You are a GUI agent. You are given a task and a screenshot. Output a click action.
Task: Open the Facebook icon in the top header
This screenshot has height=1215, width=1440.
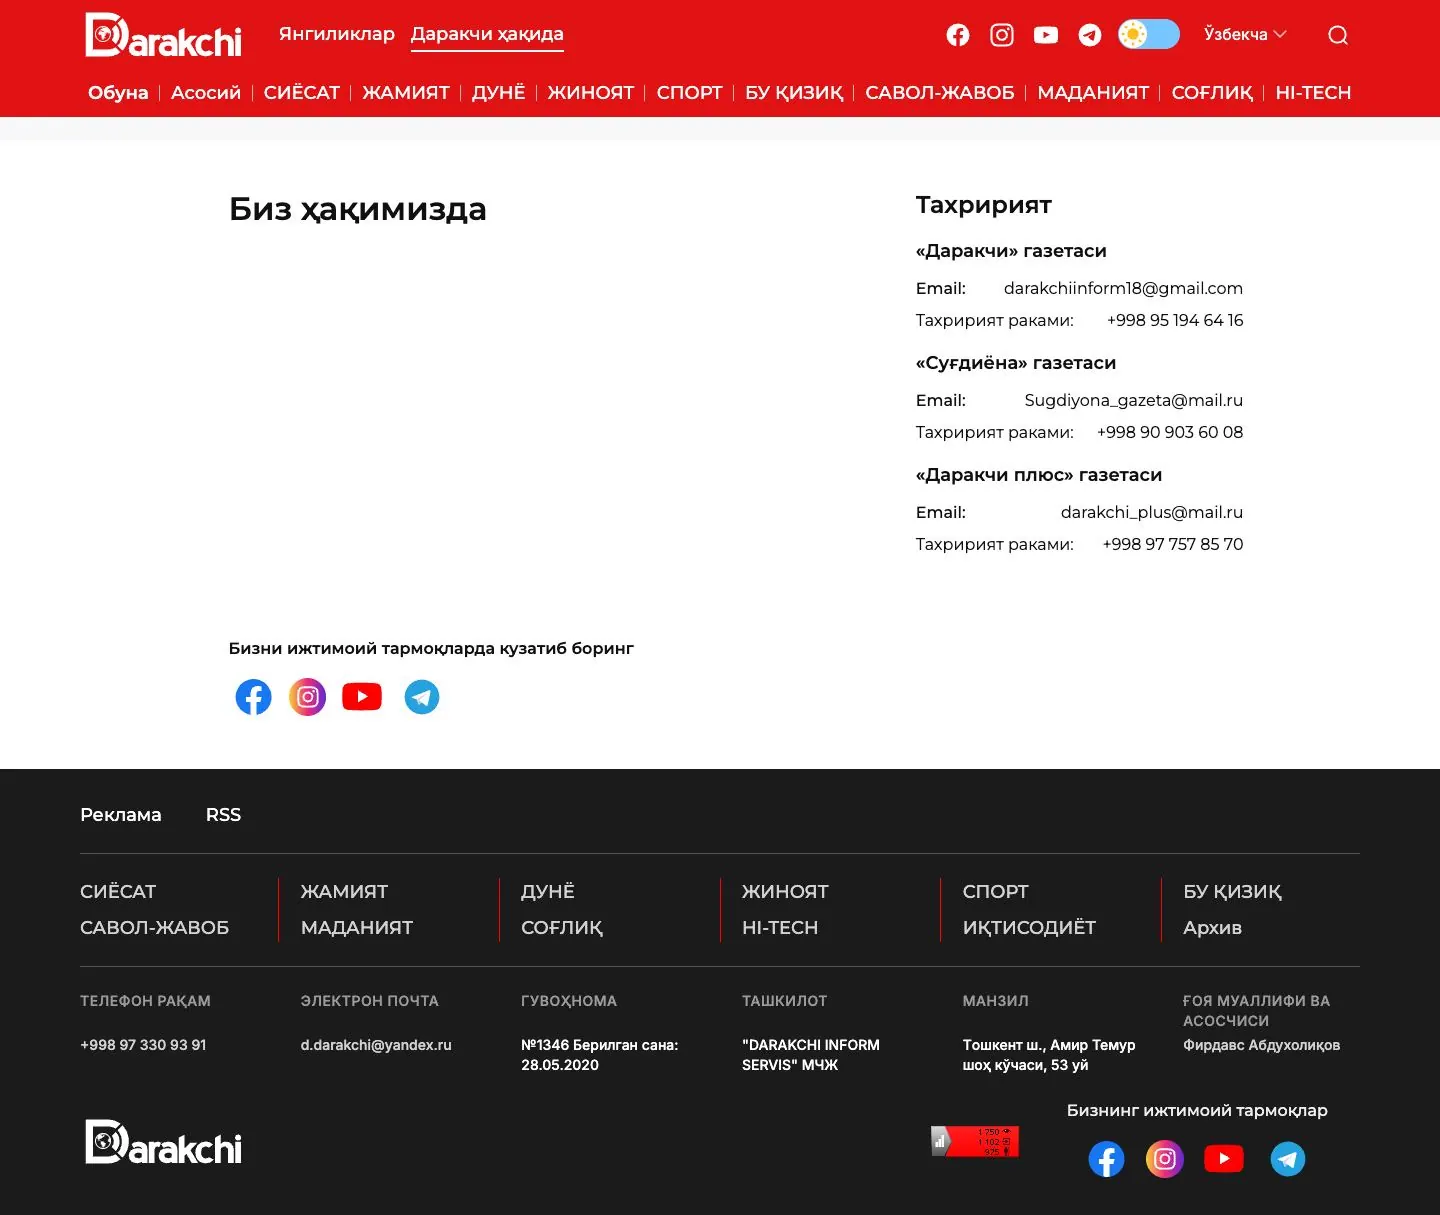point(958,35)
